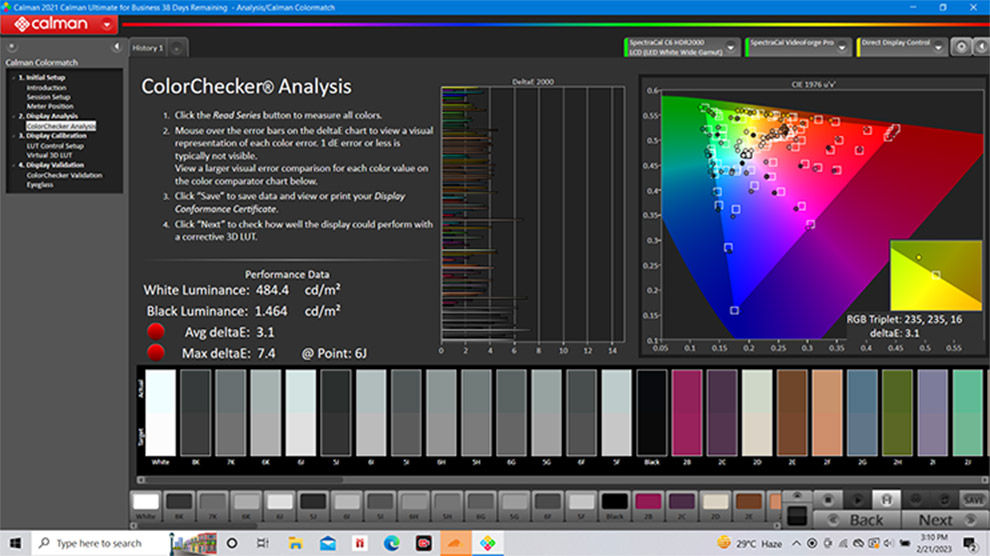Click the comparator chart horizontal scrollbar

(x=561, y=480)
